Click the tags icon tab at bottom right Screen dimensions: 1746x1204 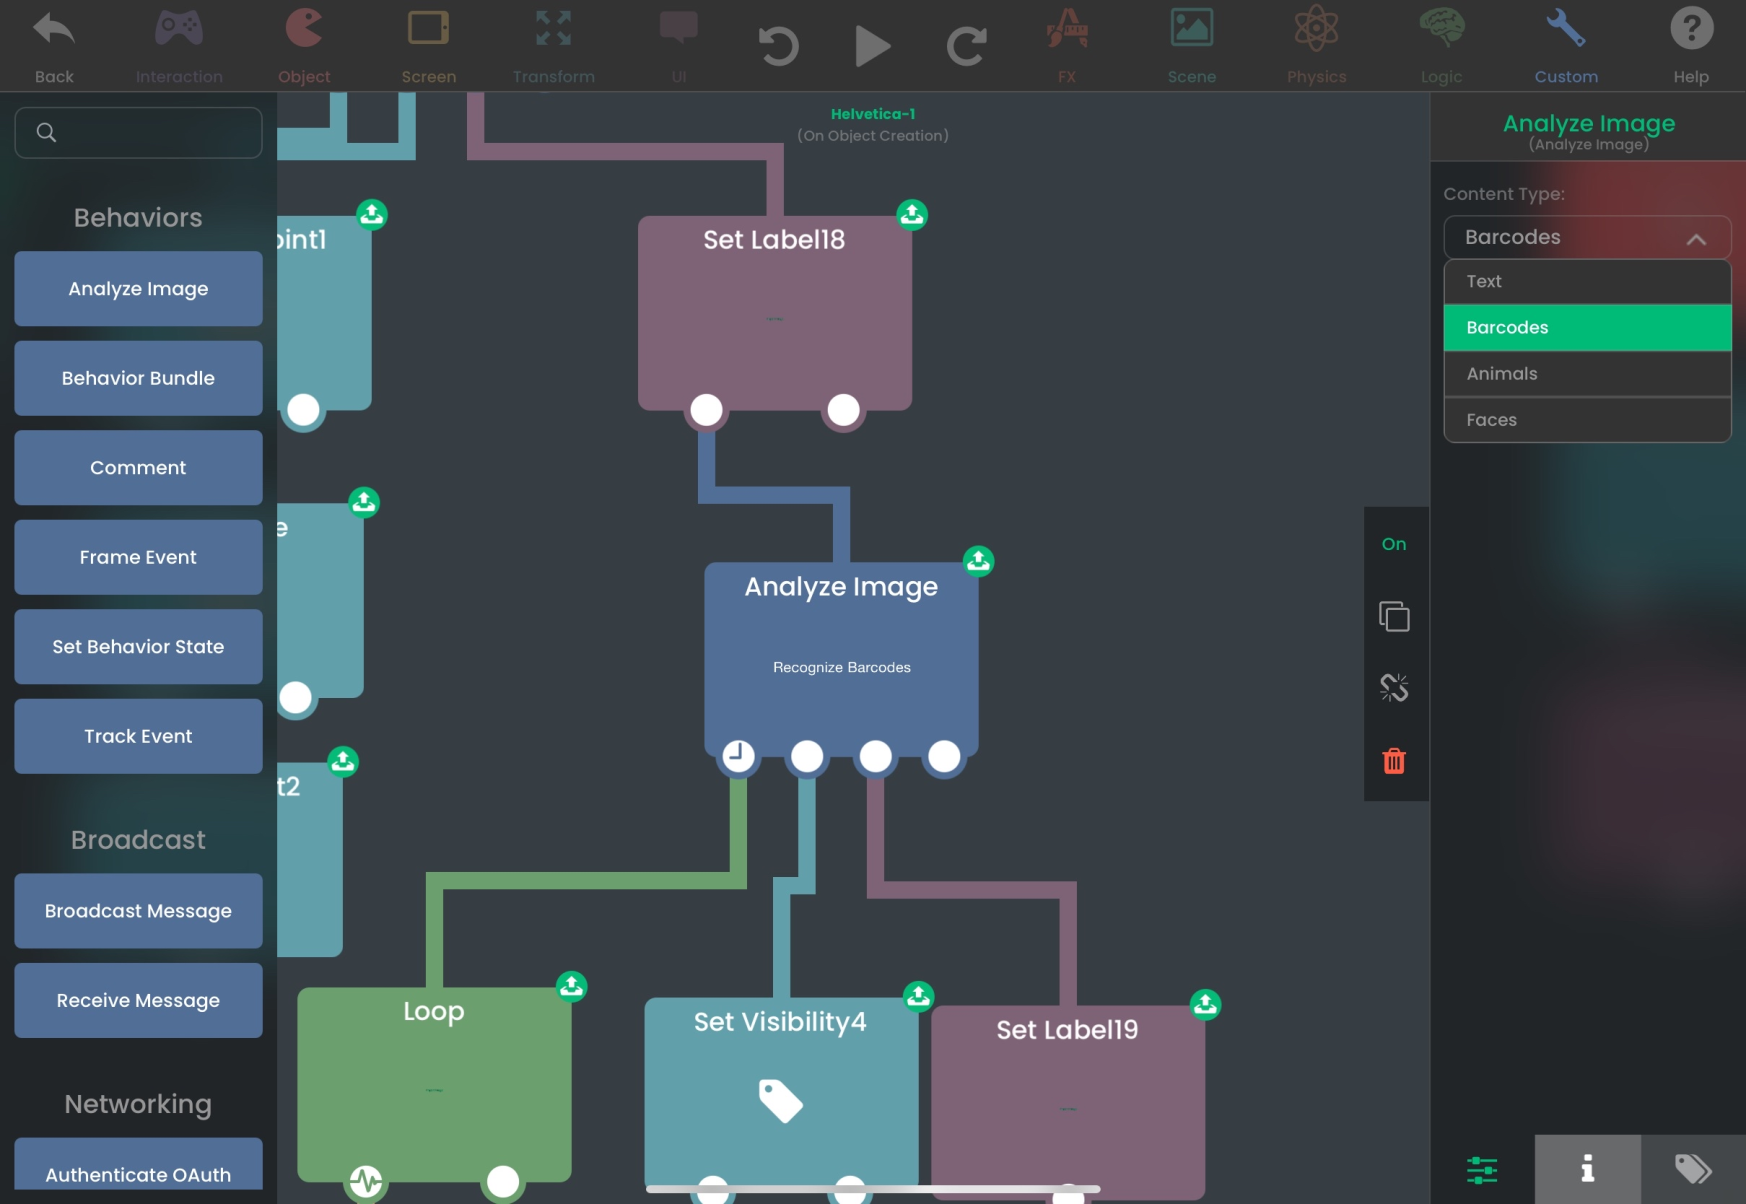[1692, 1168]
